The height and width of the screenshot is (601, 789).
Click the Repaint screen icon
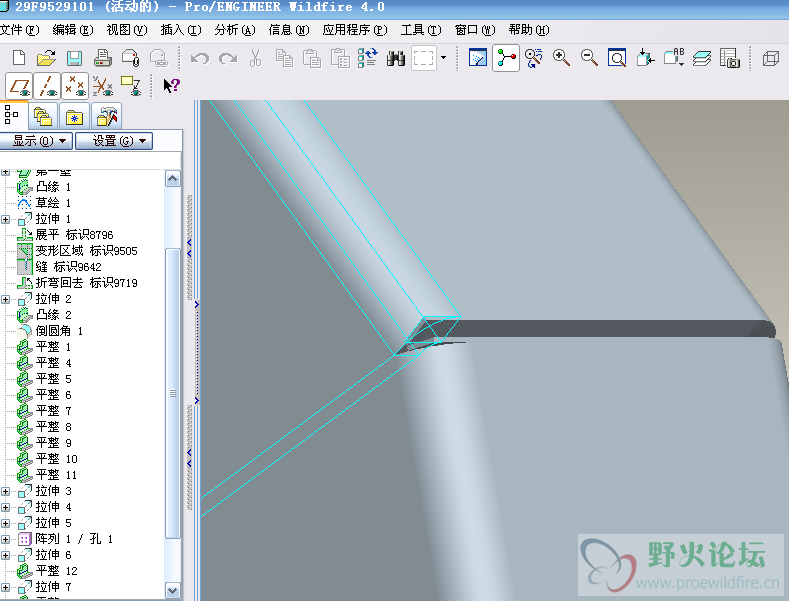coord(478,58)
